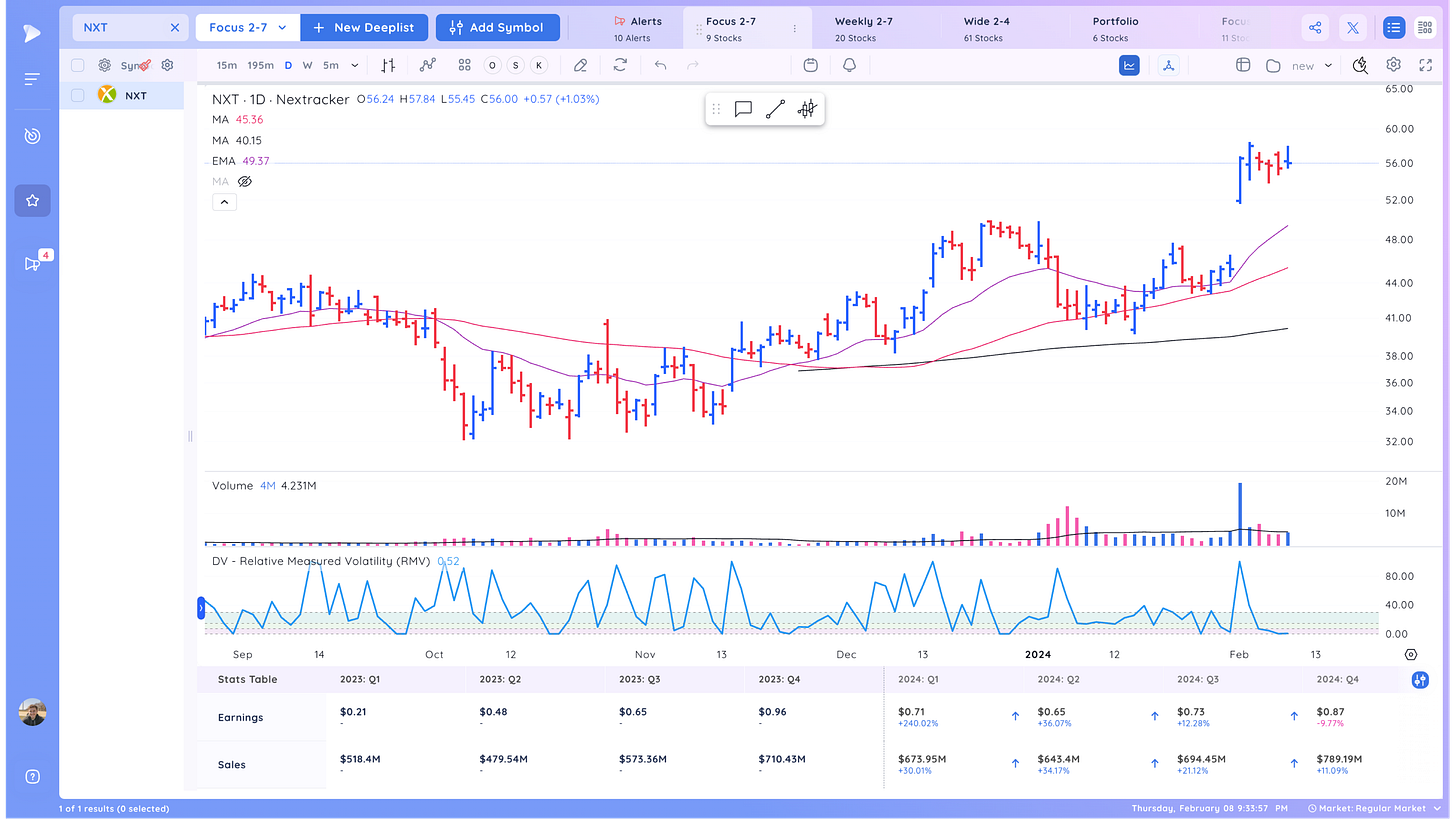Click the redo arrow

tap(693, 65)
